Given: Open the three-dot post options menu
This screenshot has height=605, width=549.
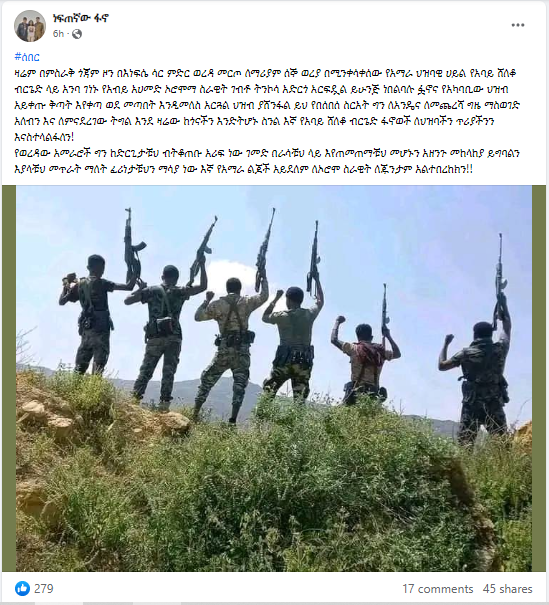Looking at the screenshot, I should (x=518, y=25).
